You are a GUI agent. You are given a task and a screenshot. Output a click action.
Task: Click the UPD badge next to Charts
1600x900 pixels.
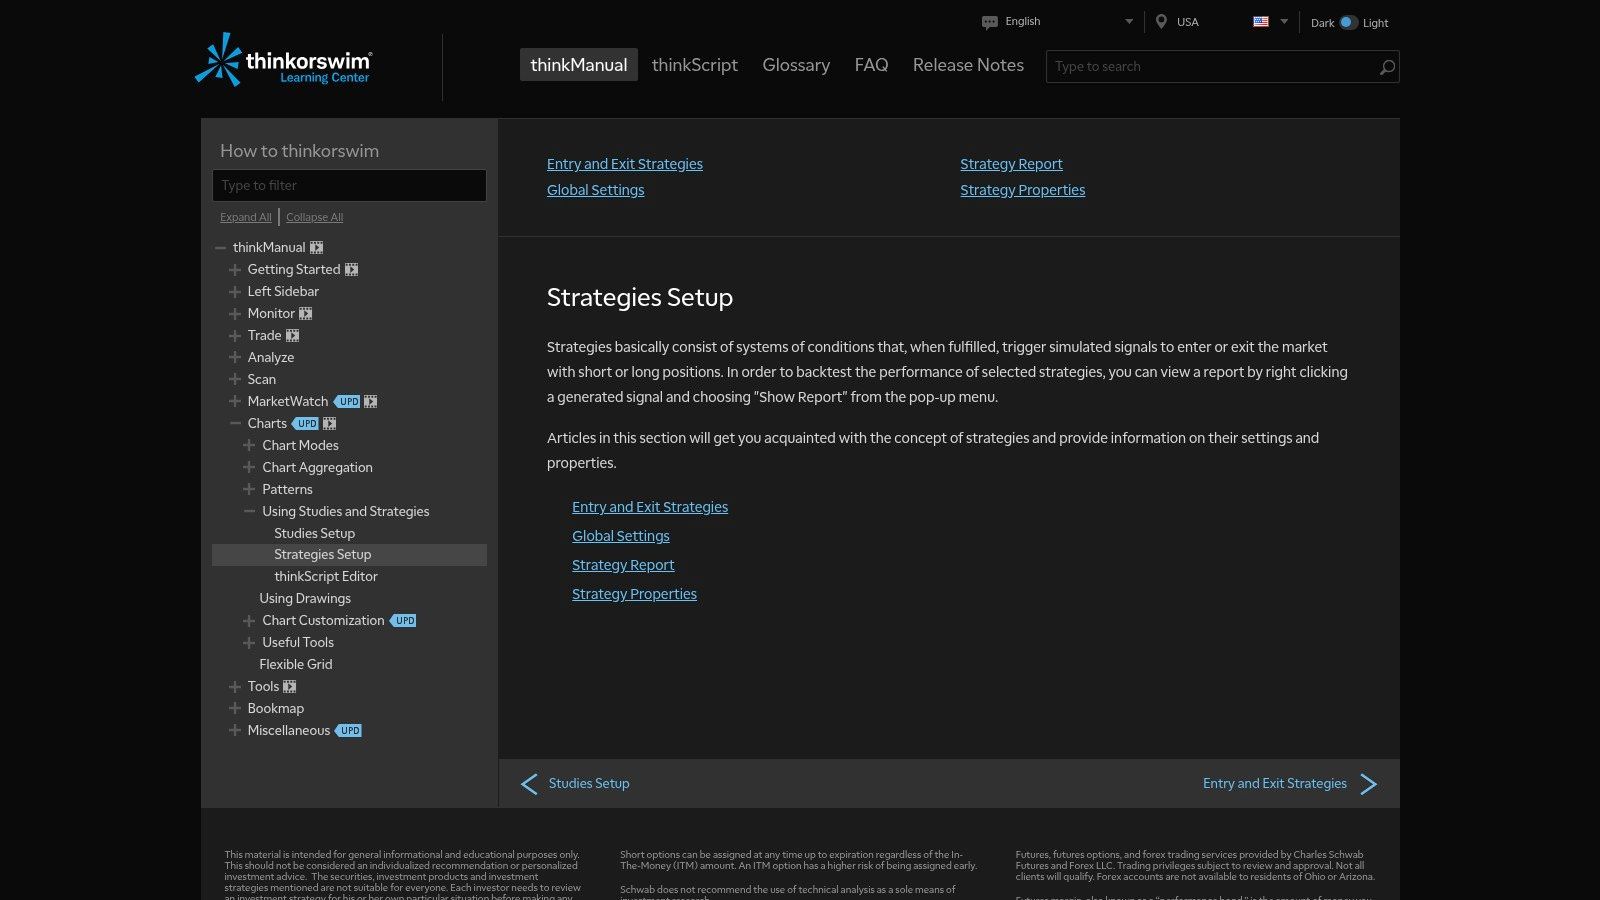(305, 423)
